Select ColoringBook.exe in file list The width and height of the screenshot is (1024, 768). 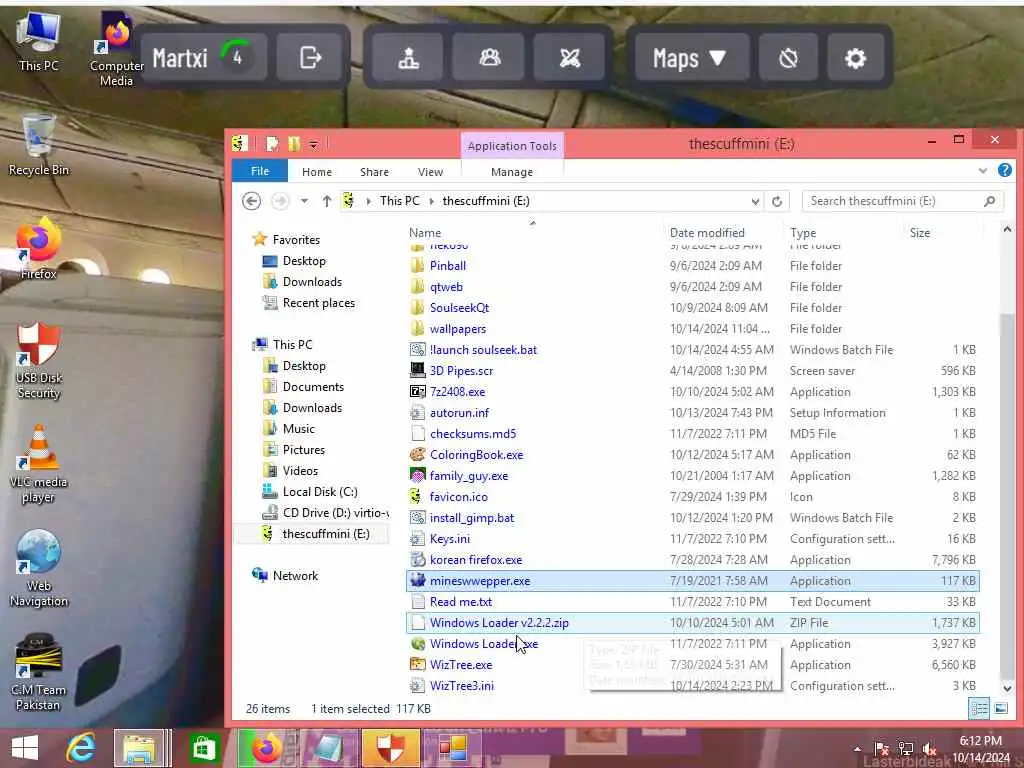[476, 455]
